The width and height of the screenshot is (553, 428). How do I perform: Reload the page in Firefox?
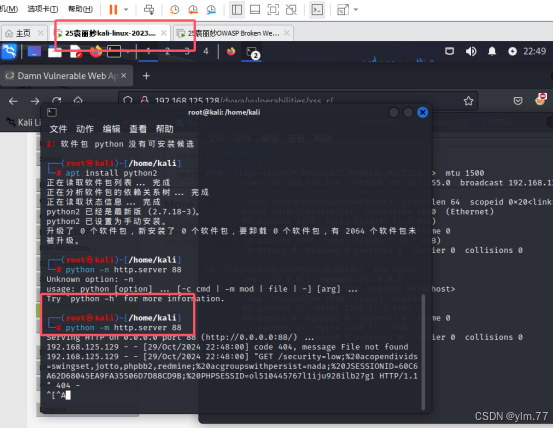click(56, 100)
